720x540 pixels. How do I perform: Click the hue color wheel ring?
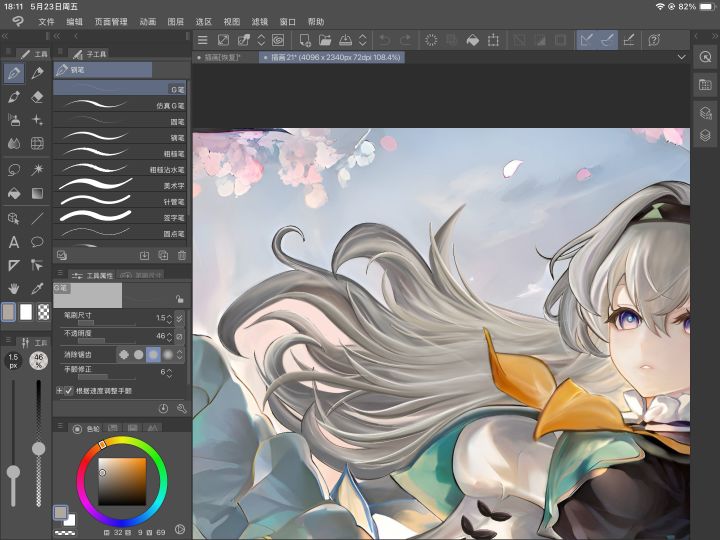tap(122, 440)
